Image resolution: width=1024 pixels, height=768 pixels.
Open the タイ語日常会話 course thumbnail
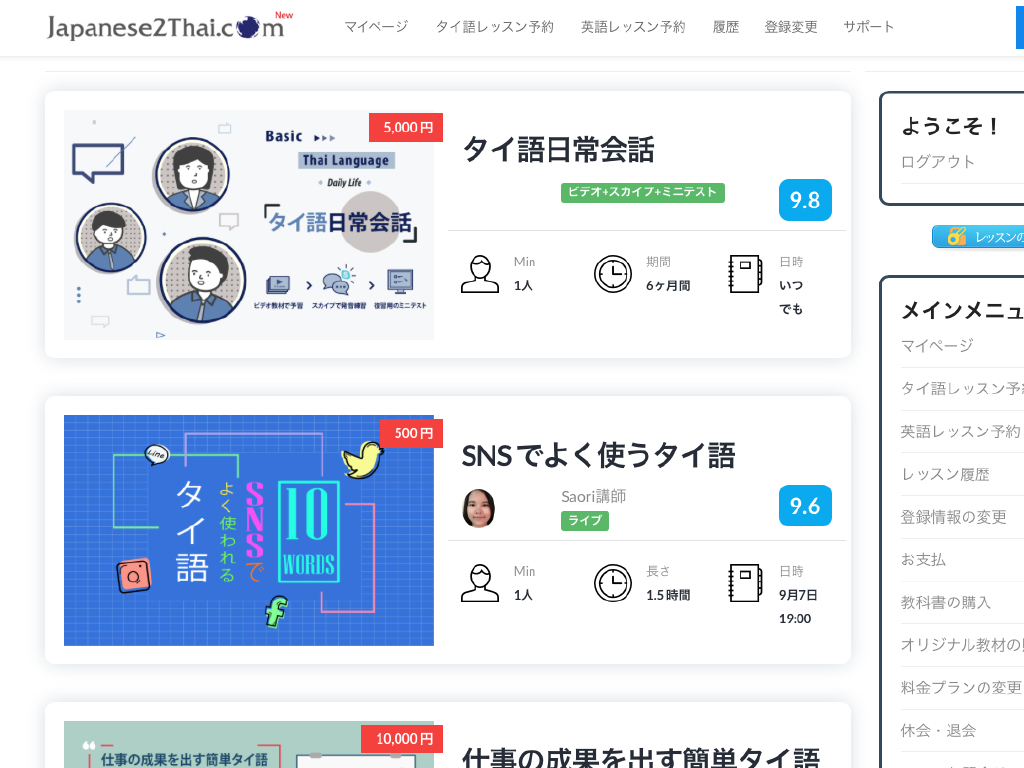(x=249, y=225)
